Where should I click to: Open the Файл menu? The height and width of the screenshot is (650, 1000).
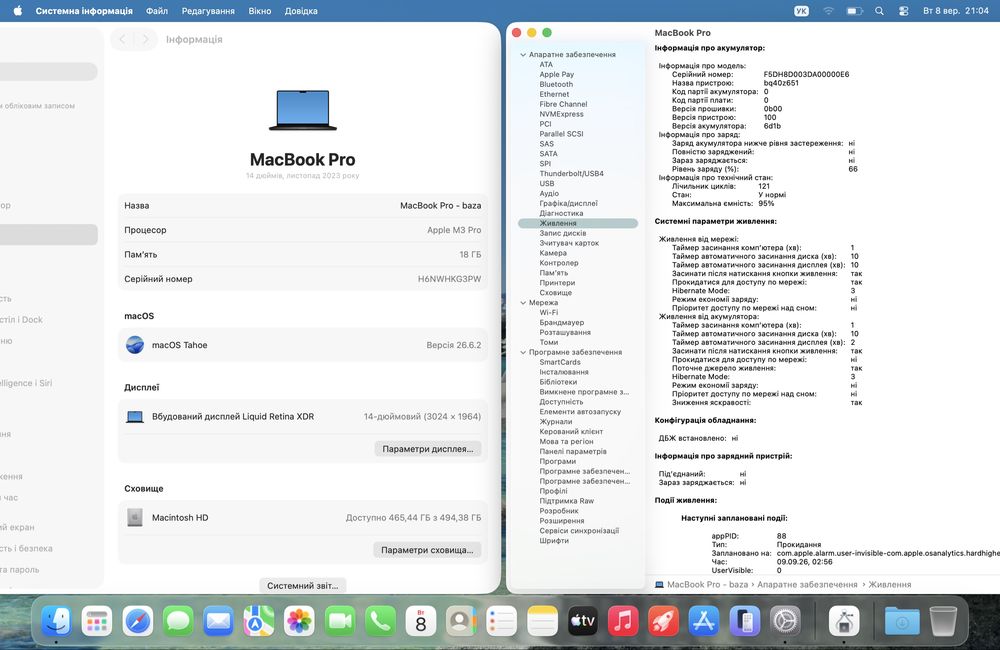[x=156, y=11]
